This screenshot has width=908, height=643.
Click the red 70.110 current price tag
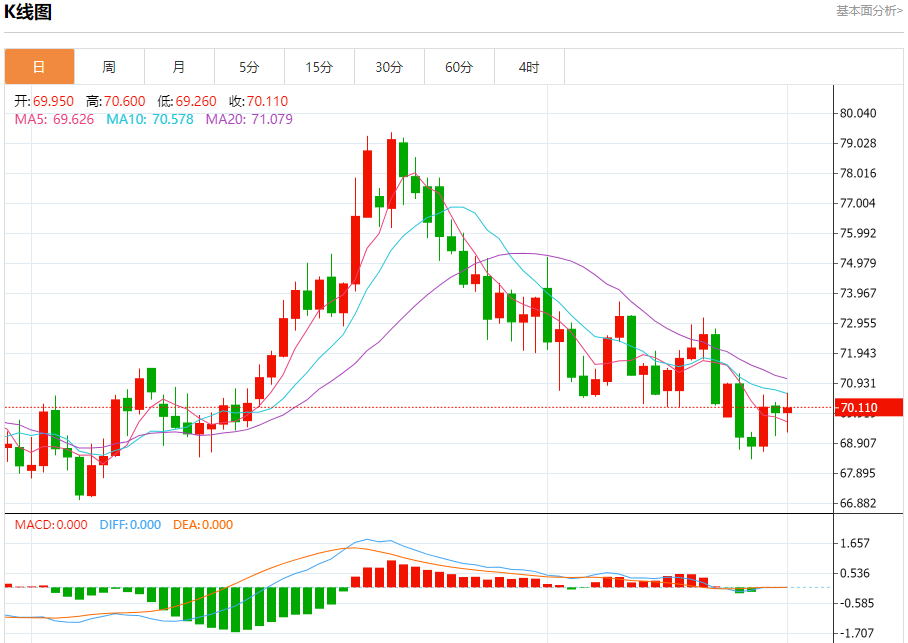pyautogui.click(x=868, y=407)
